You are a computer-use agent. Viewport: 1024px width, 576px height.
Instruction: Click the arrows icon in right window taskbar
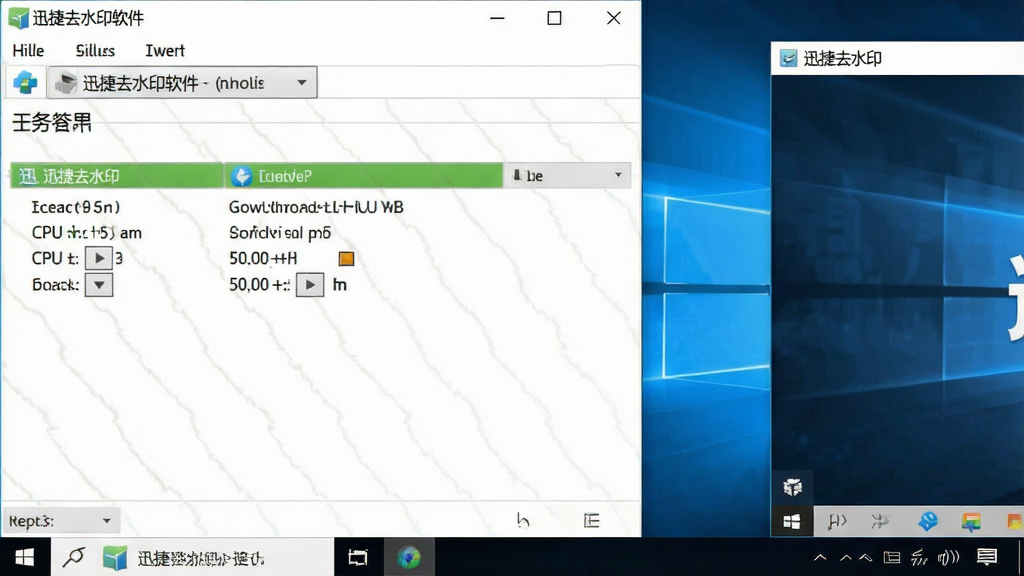click(880, 521)
